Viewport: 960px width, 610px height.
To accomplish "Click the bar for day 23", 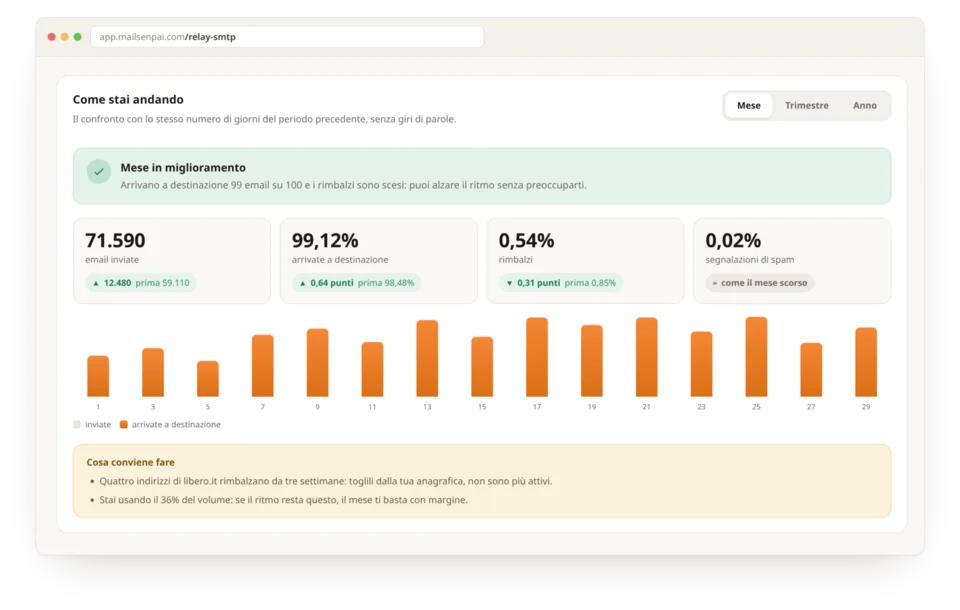I will pos(702,364).
